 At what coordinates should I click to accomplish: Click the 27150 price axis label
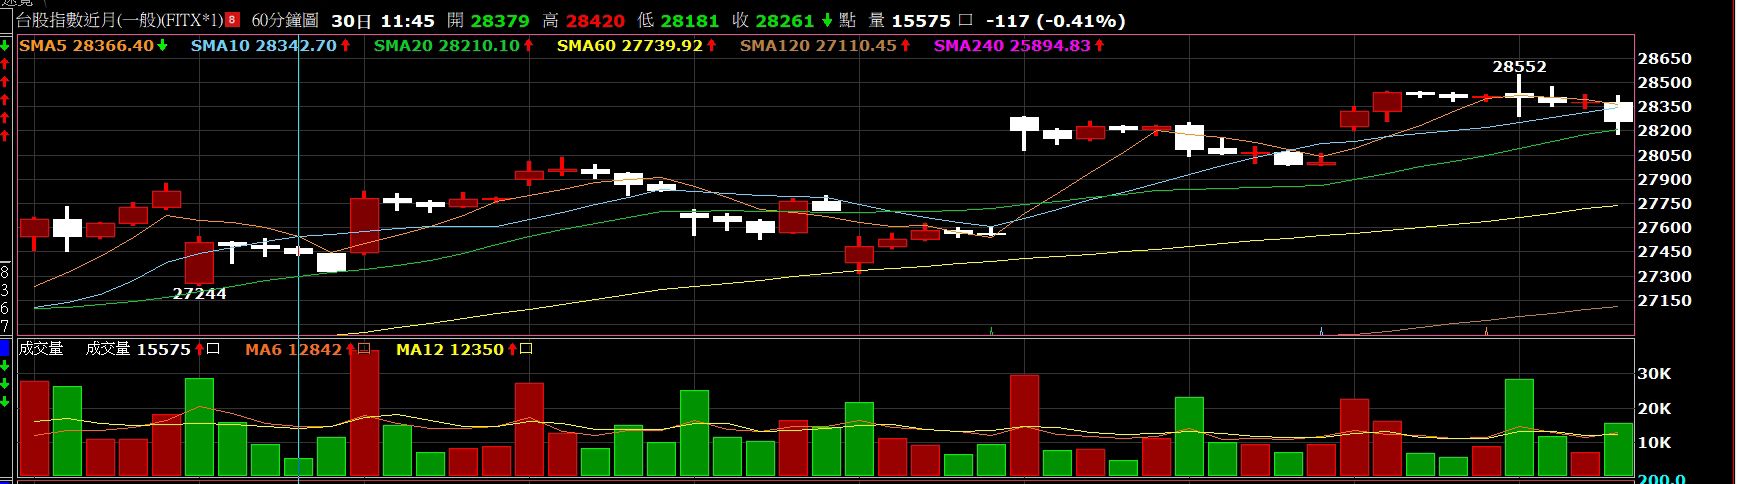point(1665,301)
